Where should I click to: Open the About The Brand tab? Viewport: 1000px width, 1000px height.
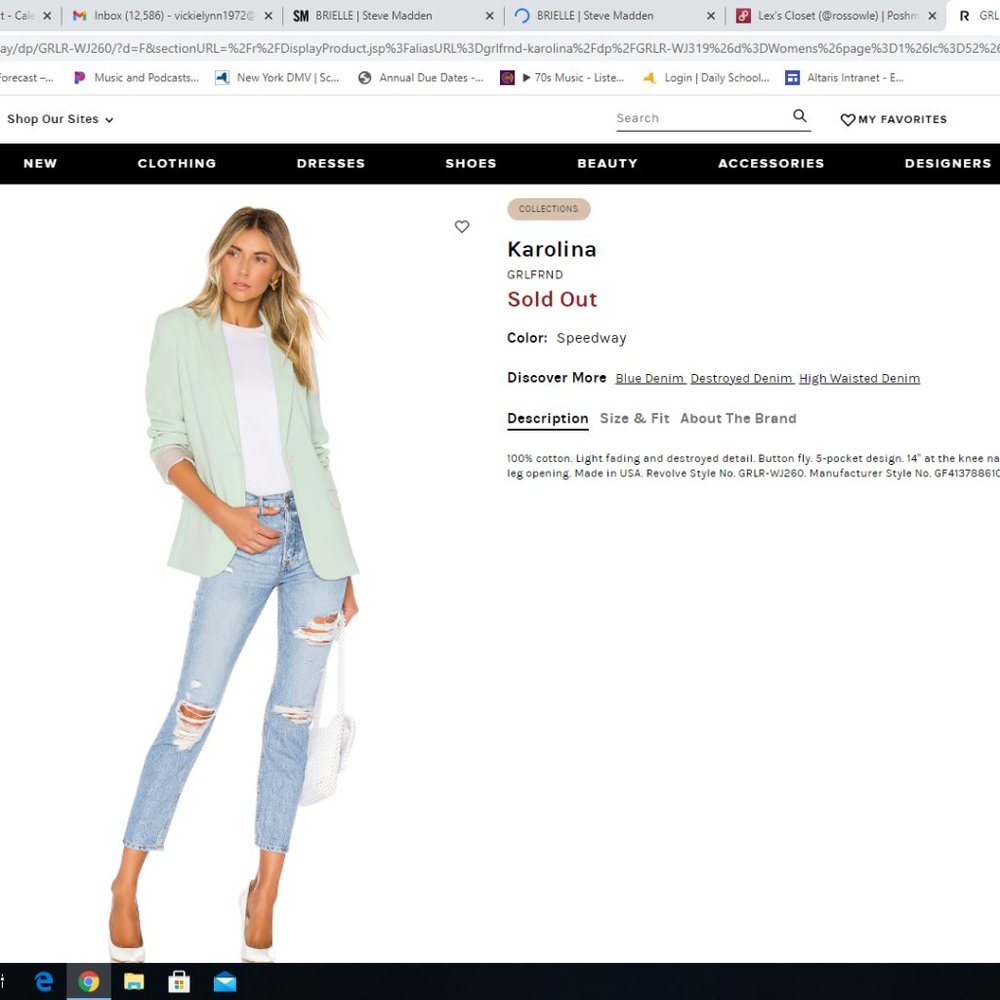coord(738,418)
